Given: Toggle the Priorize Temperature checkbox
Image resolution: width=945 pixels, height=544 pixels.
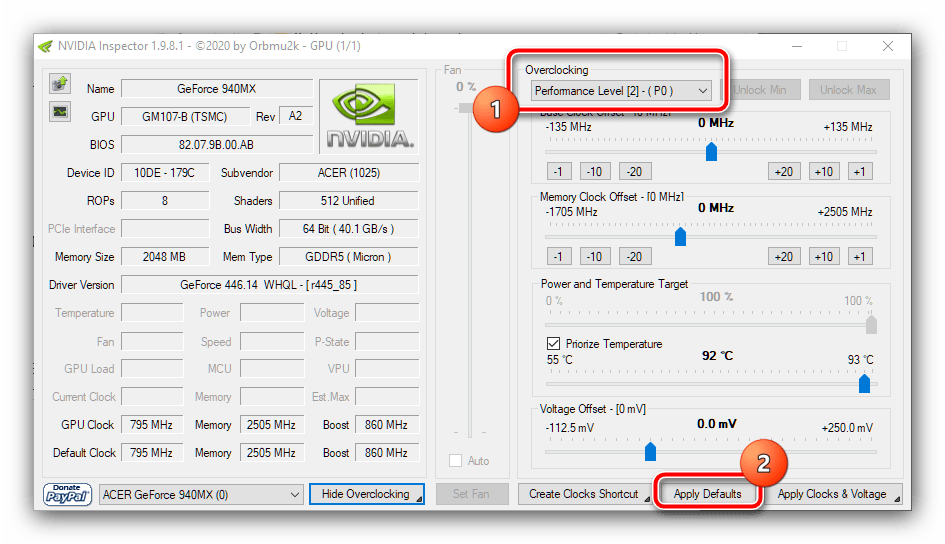Looking at the screenshot, I should 553,344.
